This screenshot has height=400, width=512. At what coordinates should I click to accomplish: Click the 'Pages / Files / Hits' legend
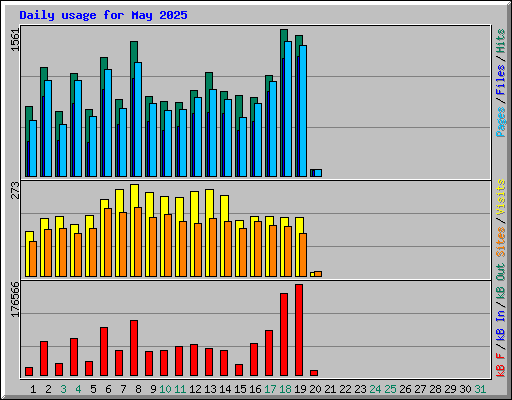click(500, 83)
